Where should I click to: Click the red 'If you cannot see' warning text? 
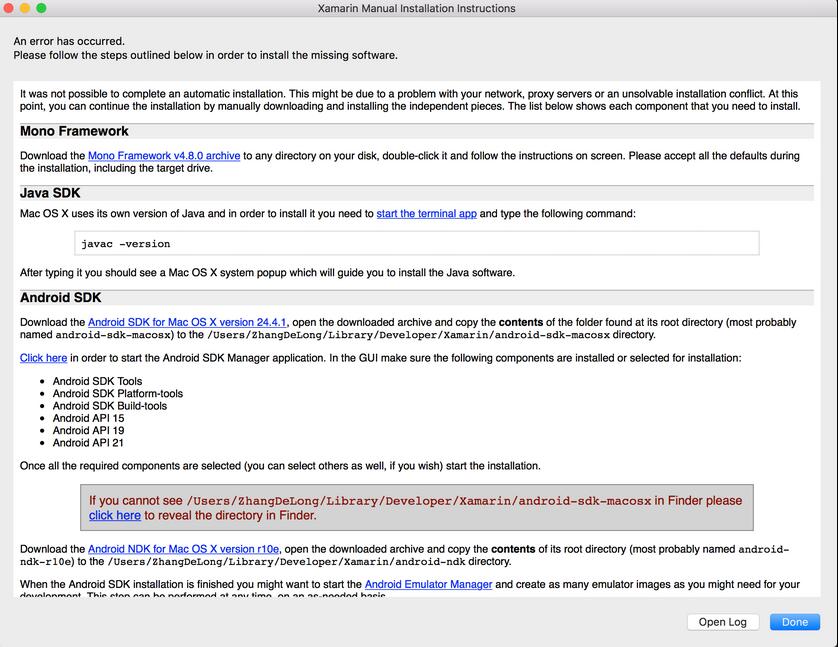pyautogui.click(x=416, y=507)
